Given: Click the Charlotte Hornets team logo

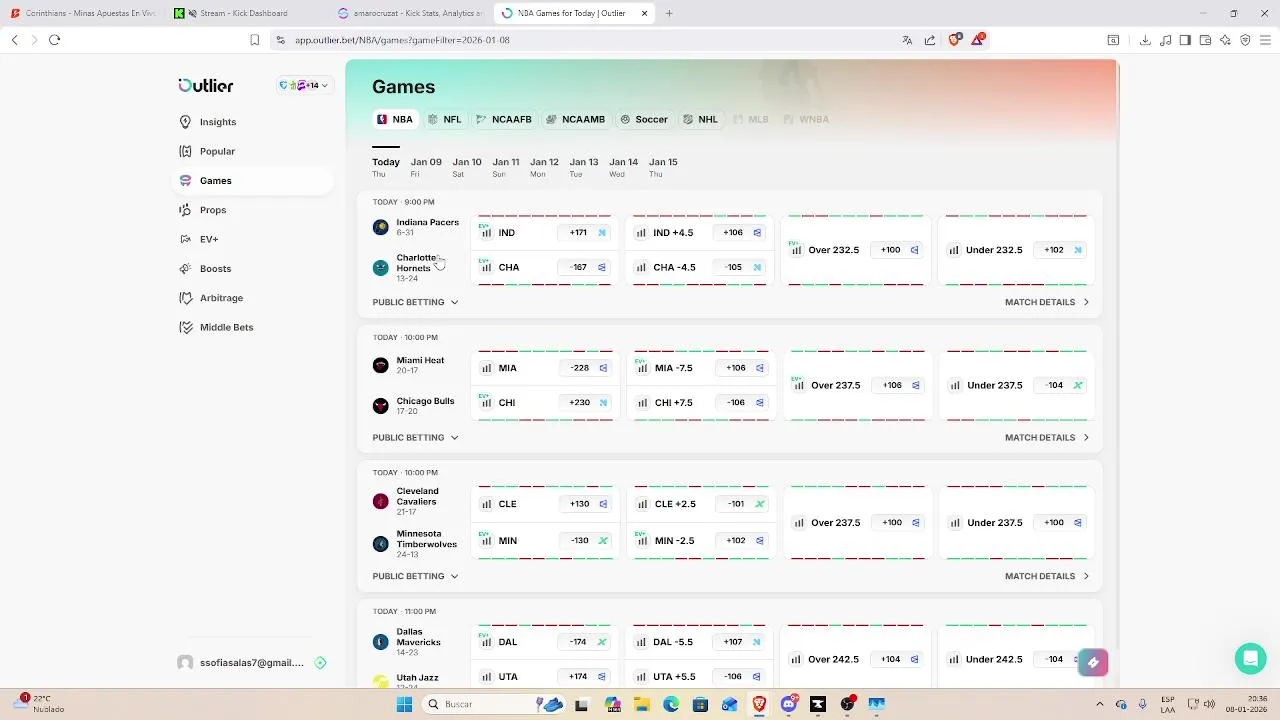Looking at the screenshot, I should coord(381,268).
